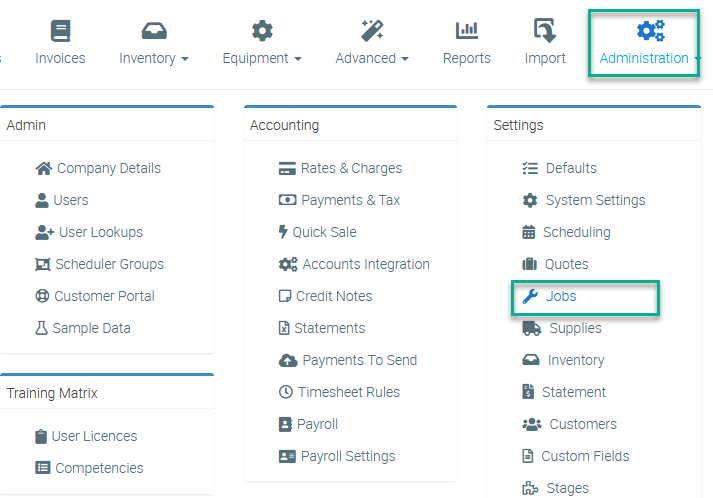Expand the Advanced dropdown menu
The height and width of the screenshot is (498, 713).
[372, 43]
